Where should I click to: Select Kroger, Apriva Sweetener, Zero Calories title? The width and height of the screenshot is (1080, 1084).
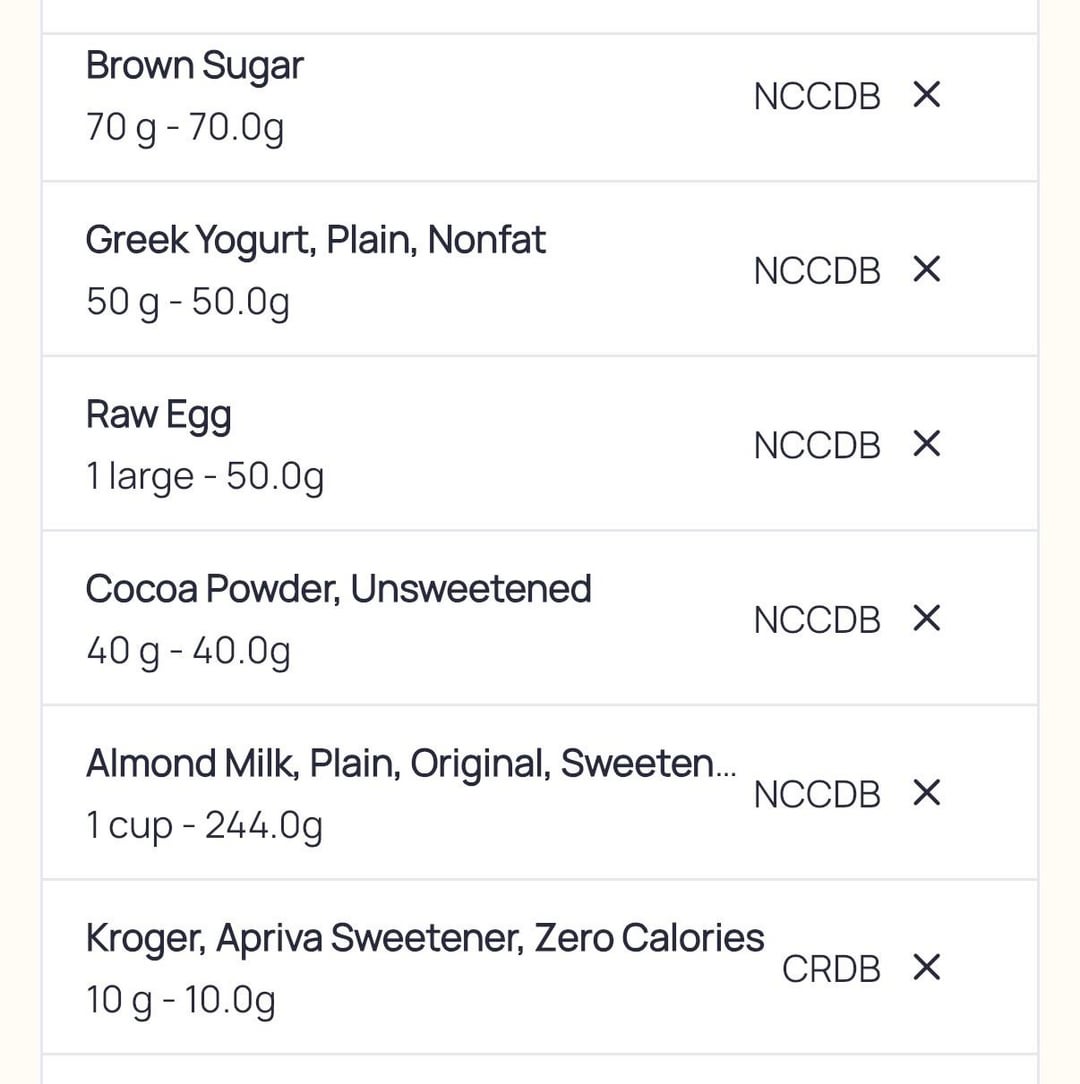[x=424, y=938]
